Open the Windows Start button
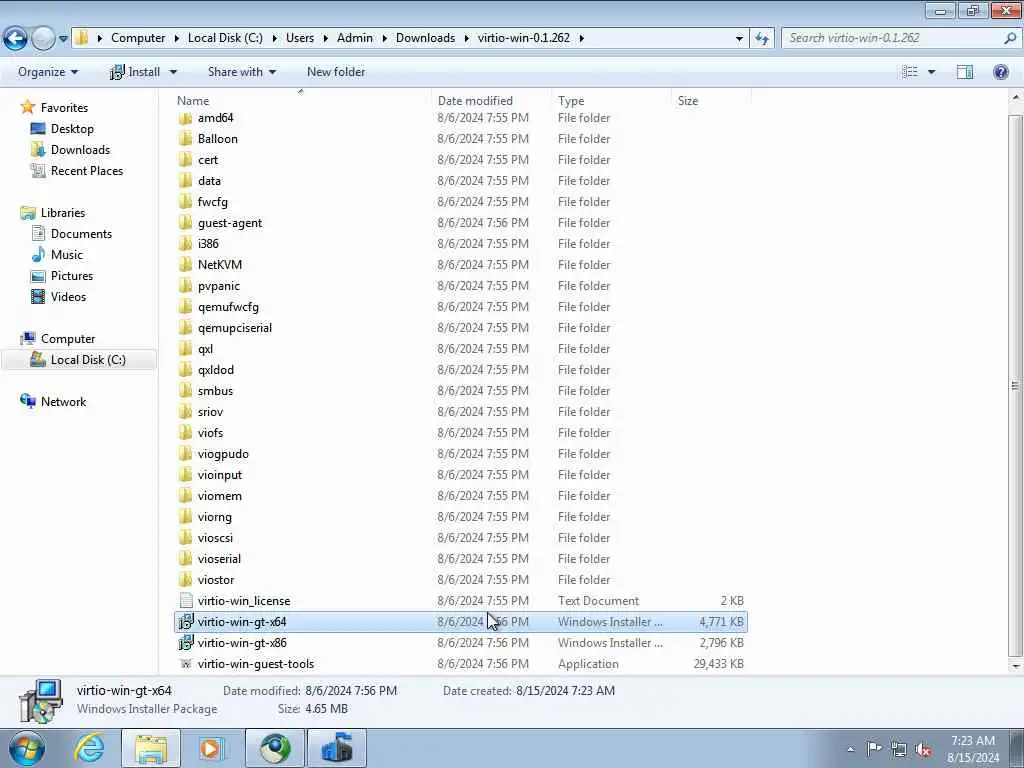The height and width of the screenshot is (768, 1024). point(27,748)
